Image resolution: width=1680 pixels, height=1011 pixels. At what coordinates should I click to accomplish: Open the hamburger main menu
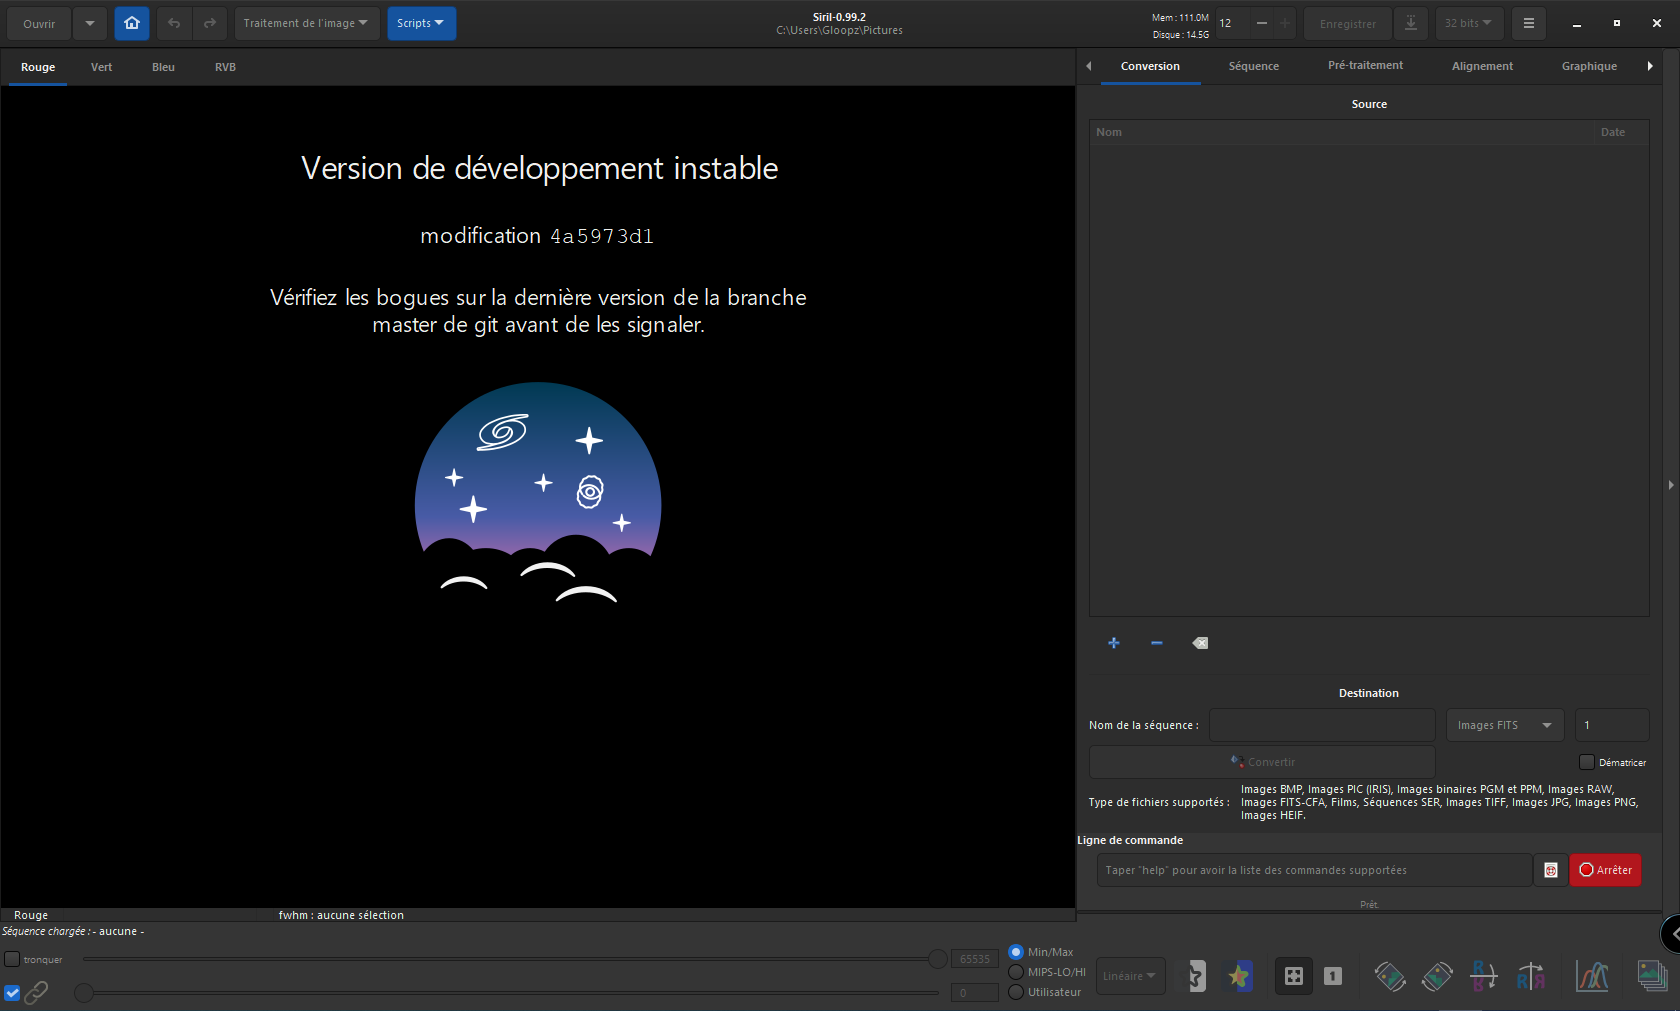1528,23
